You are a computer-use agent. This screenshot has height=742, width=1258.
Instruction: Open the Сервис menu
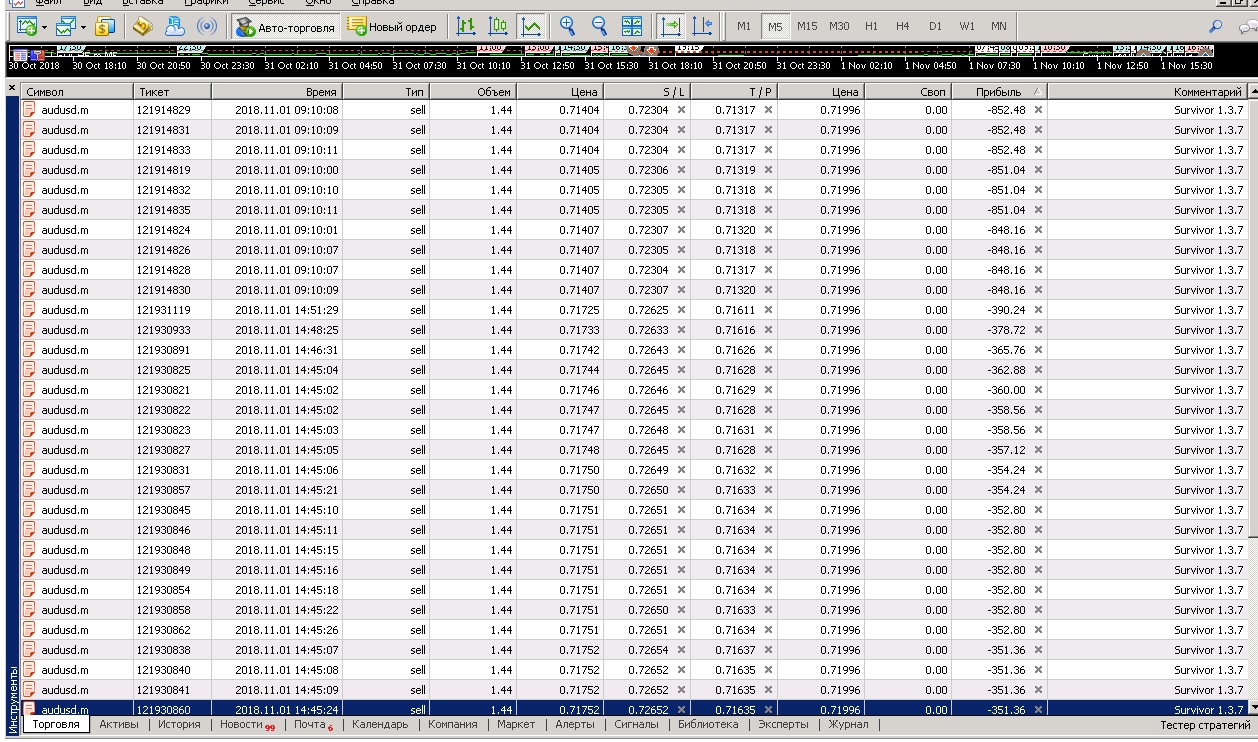tap(265, 3)
